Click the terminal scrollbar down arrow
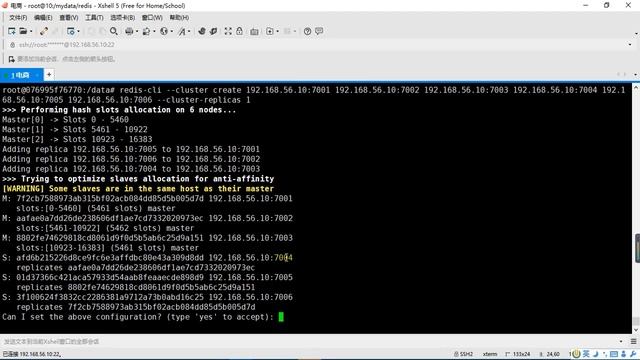640x360 pixels. 636,330
